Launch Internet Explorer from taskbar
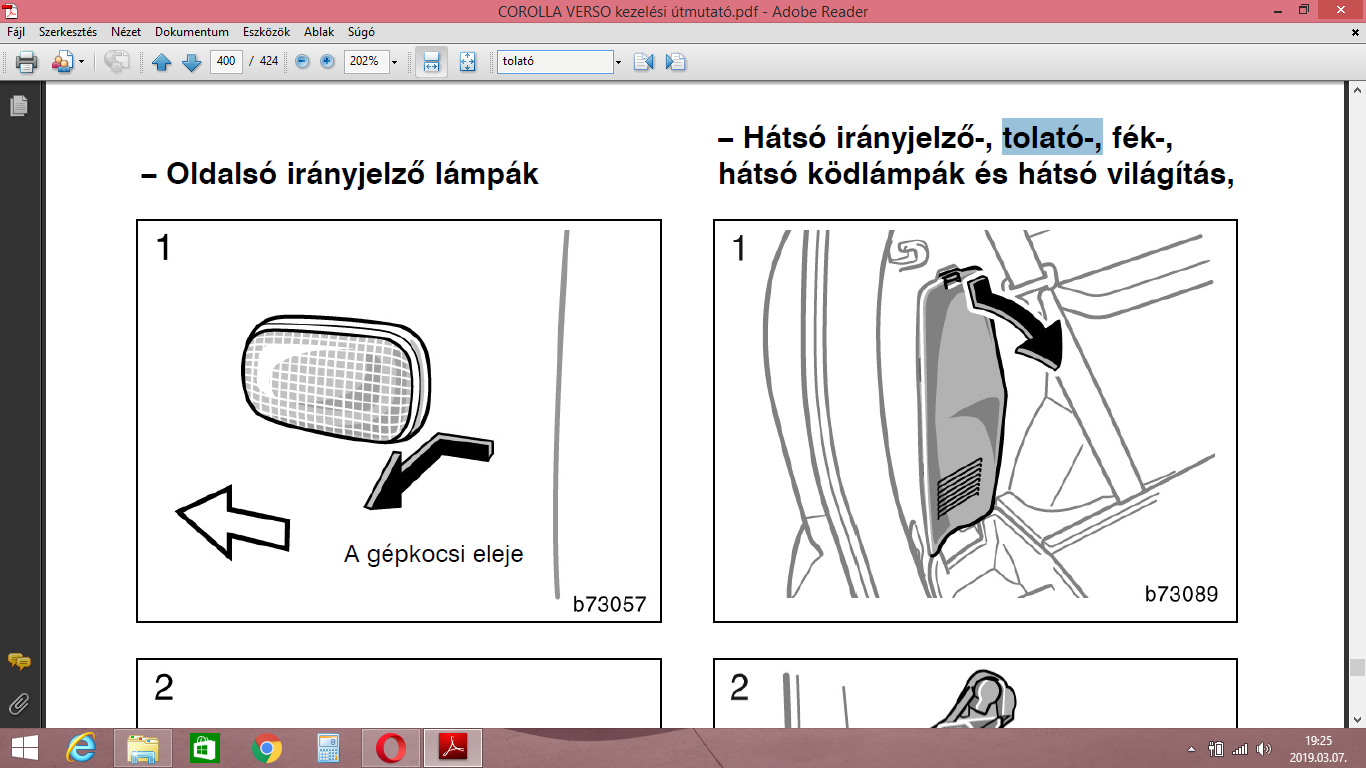This screenshot has height=768, width=1366. point(81,747)
